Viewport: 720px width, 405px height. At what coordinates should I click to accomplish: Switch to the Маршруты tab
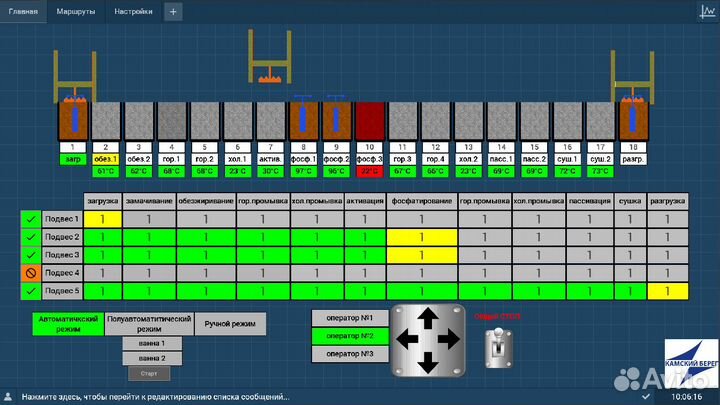click(77, 12)
